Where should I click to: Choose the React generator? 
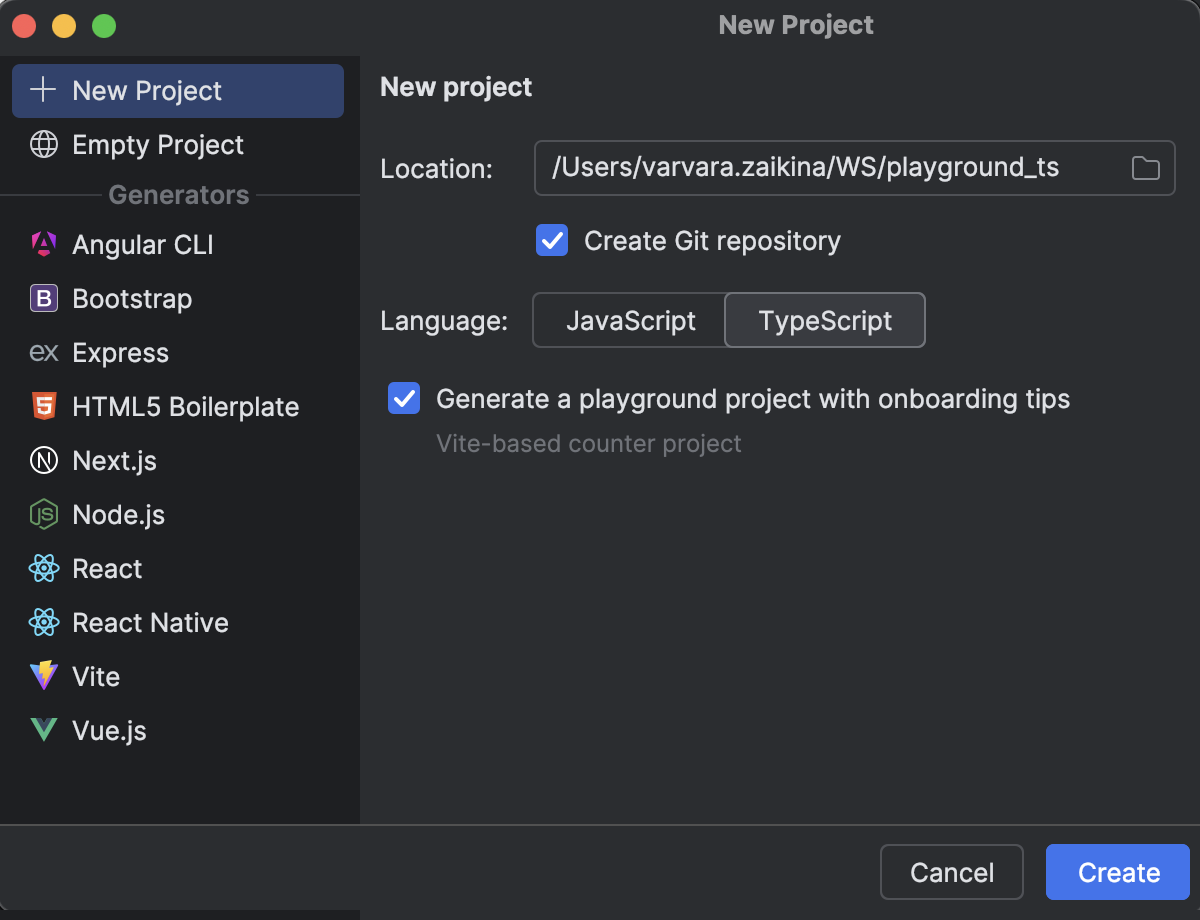[x=107, y=568]
